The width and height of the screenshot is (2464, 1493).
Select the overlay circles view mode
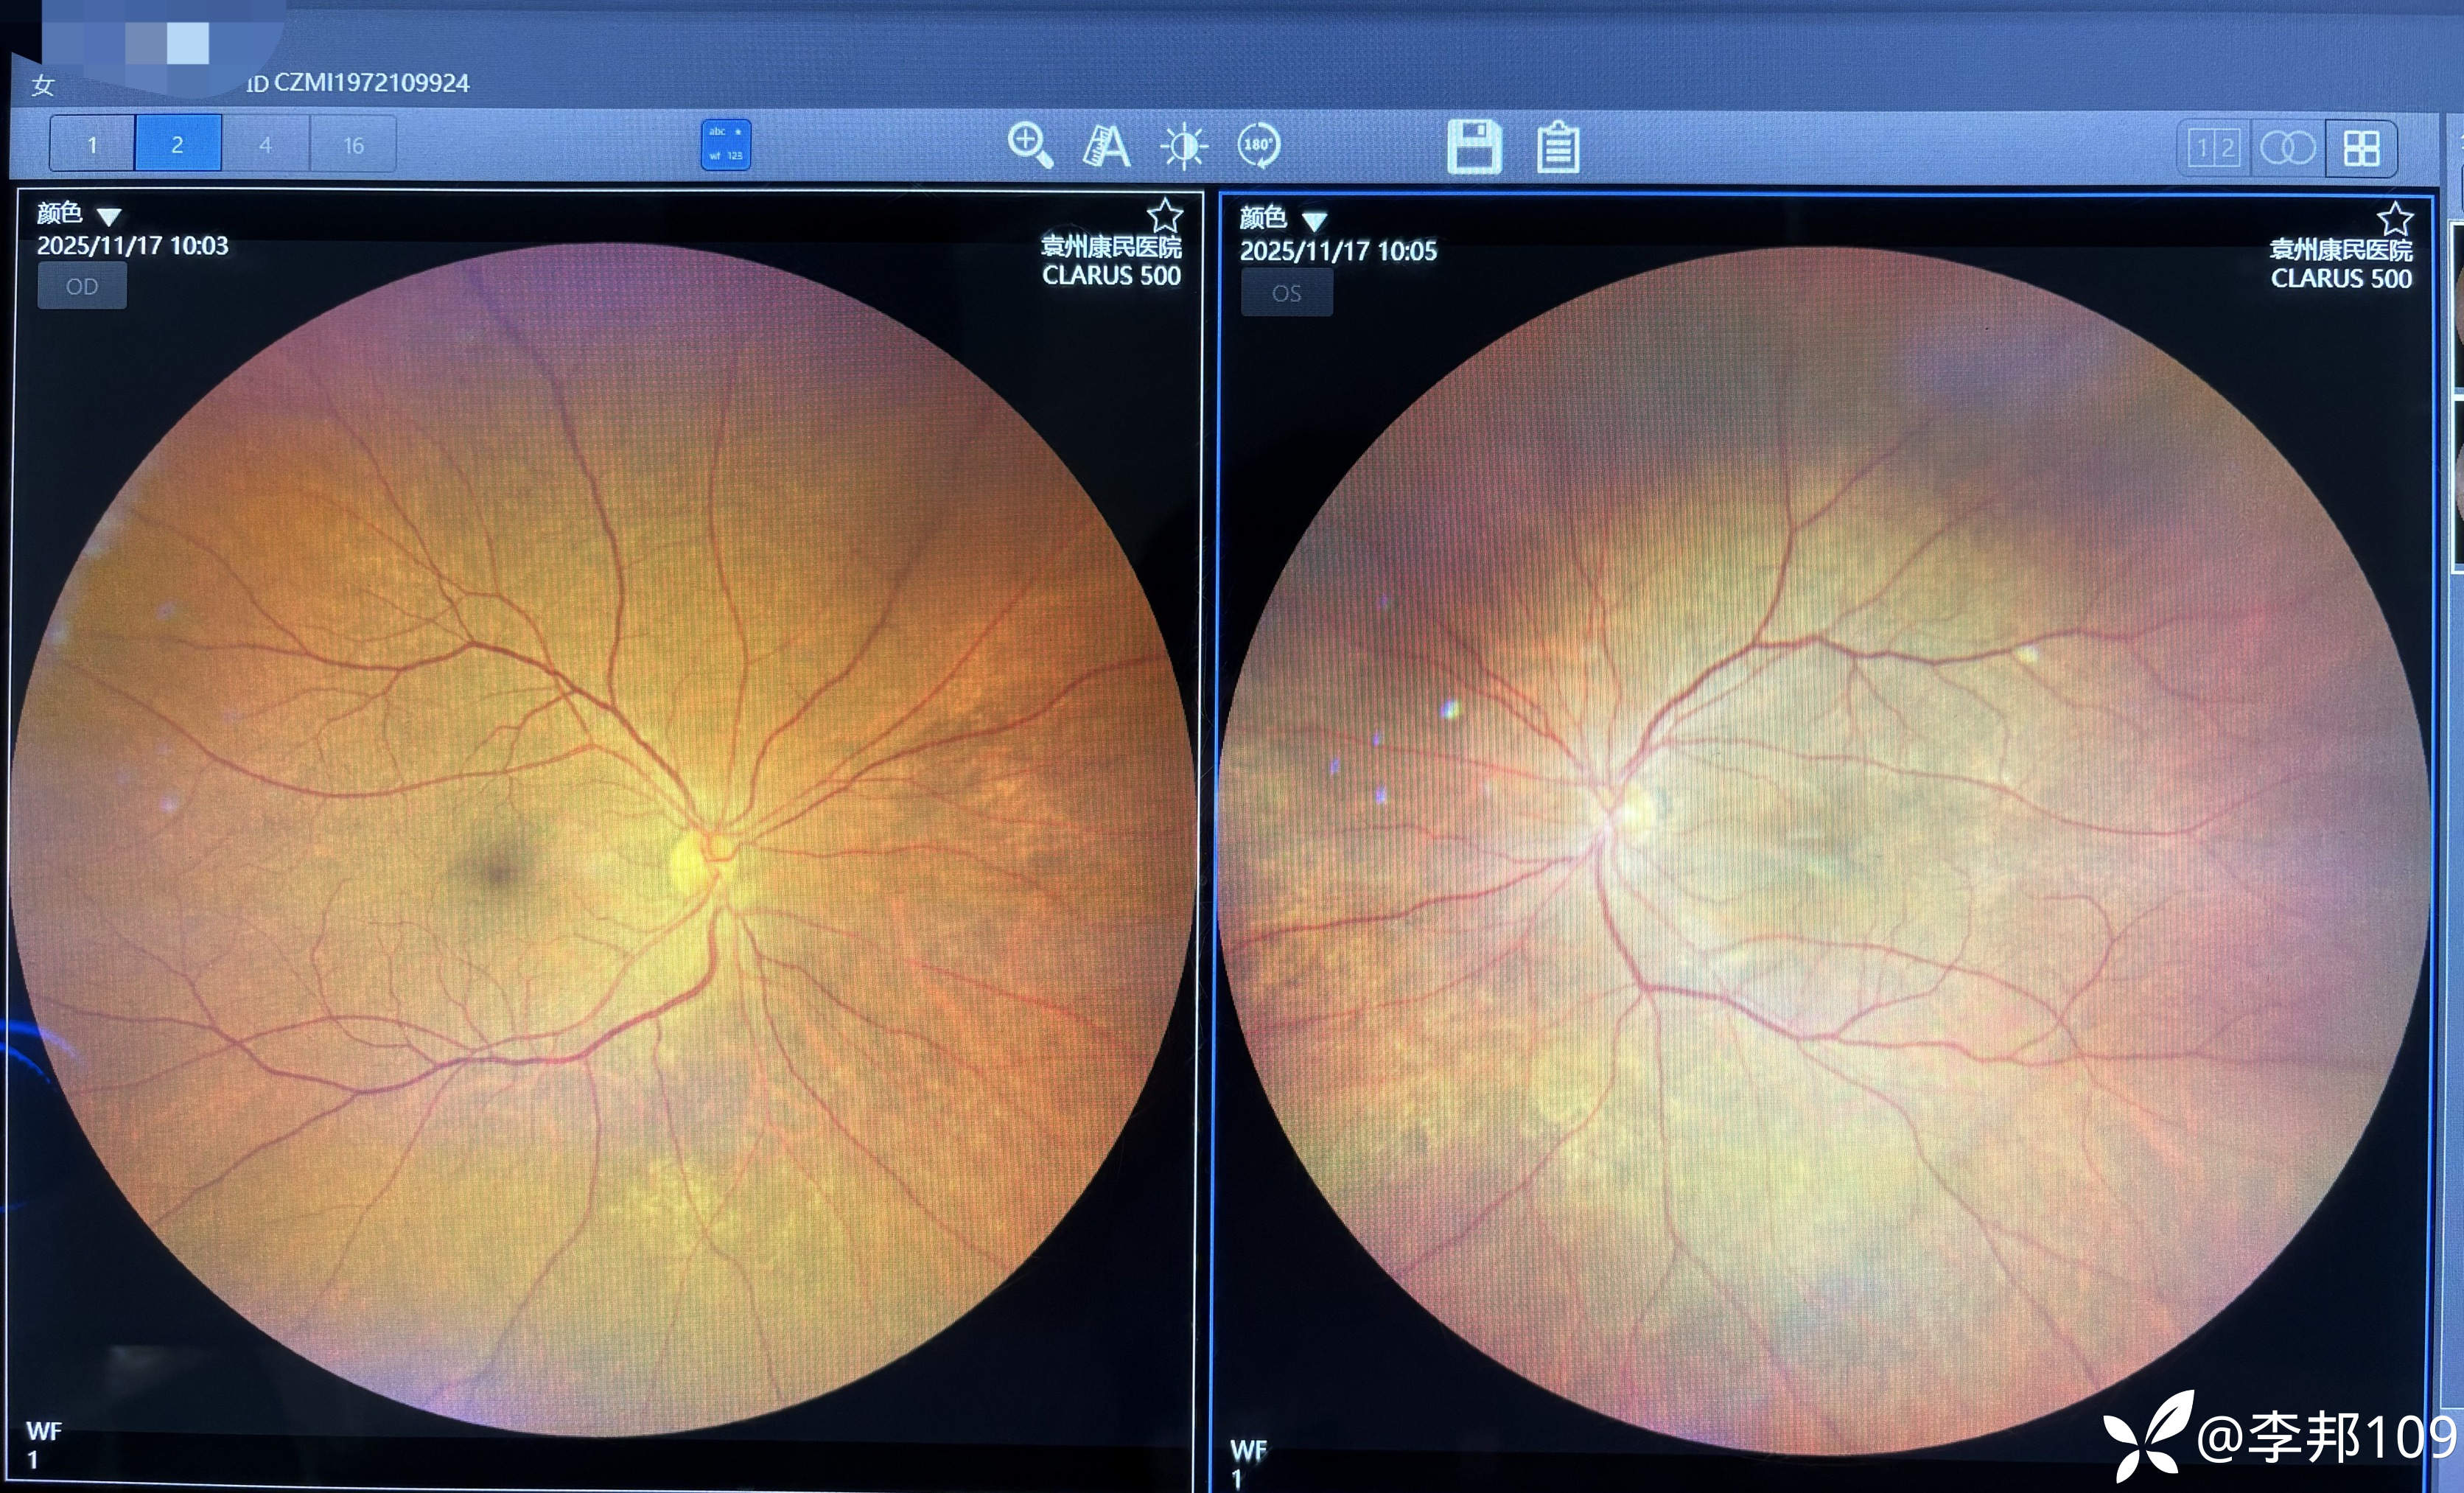(2287, 149)
